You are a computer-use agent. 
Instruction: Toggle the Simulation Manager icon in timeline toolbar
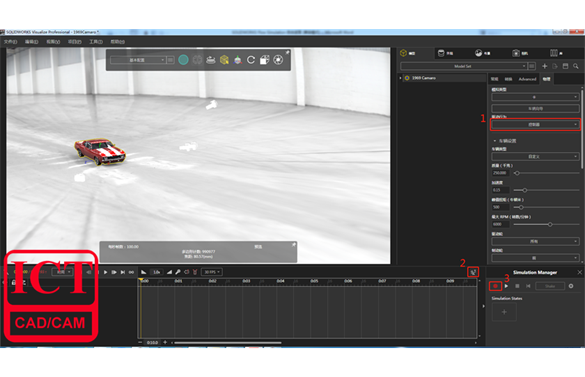click(x=473, y=272)
